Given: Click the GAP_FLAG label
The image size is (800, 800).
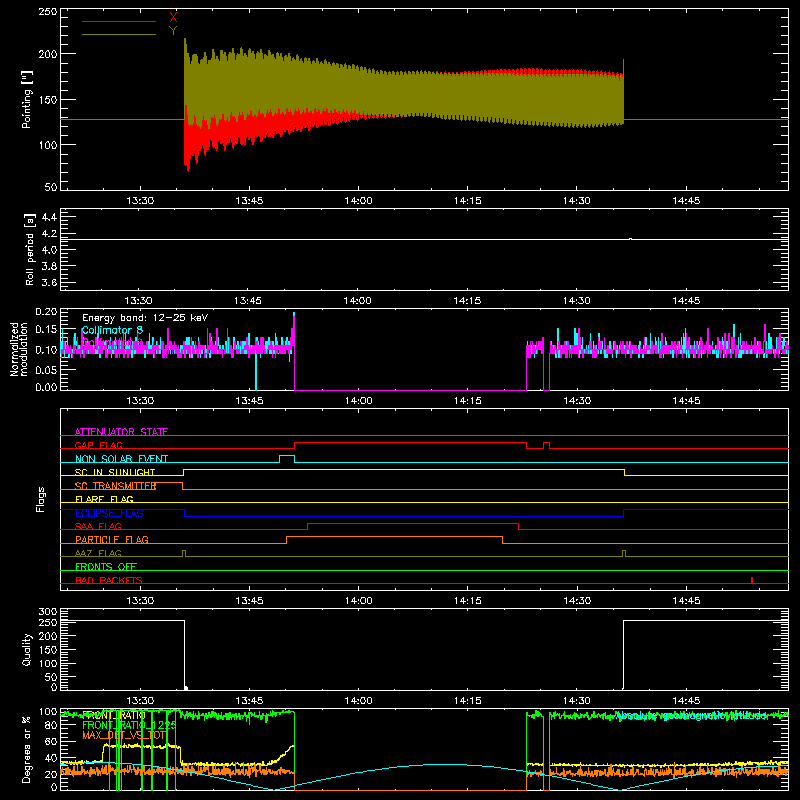Looking at the screenshot, I should click(x=98, y=445).
